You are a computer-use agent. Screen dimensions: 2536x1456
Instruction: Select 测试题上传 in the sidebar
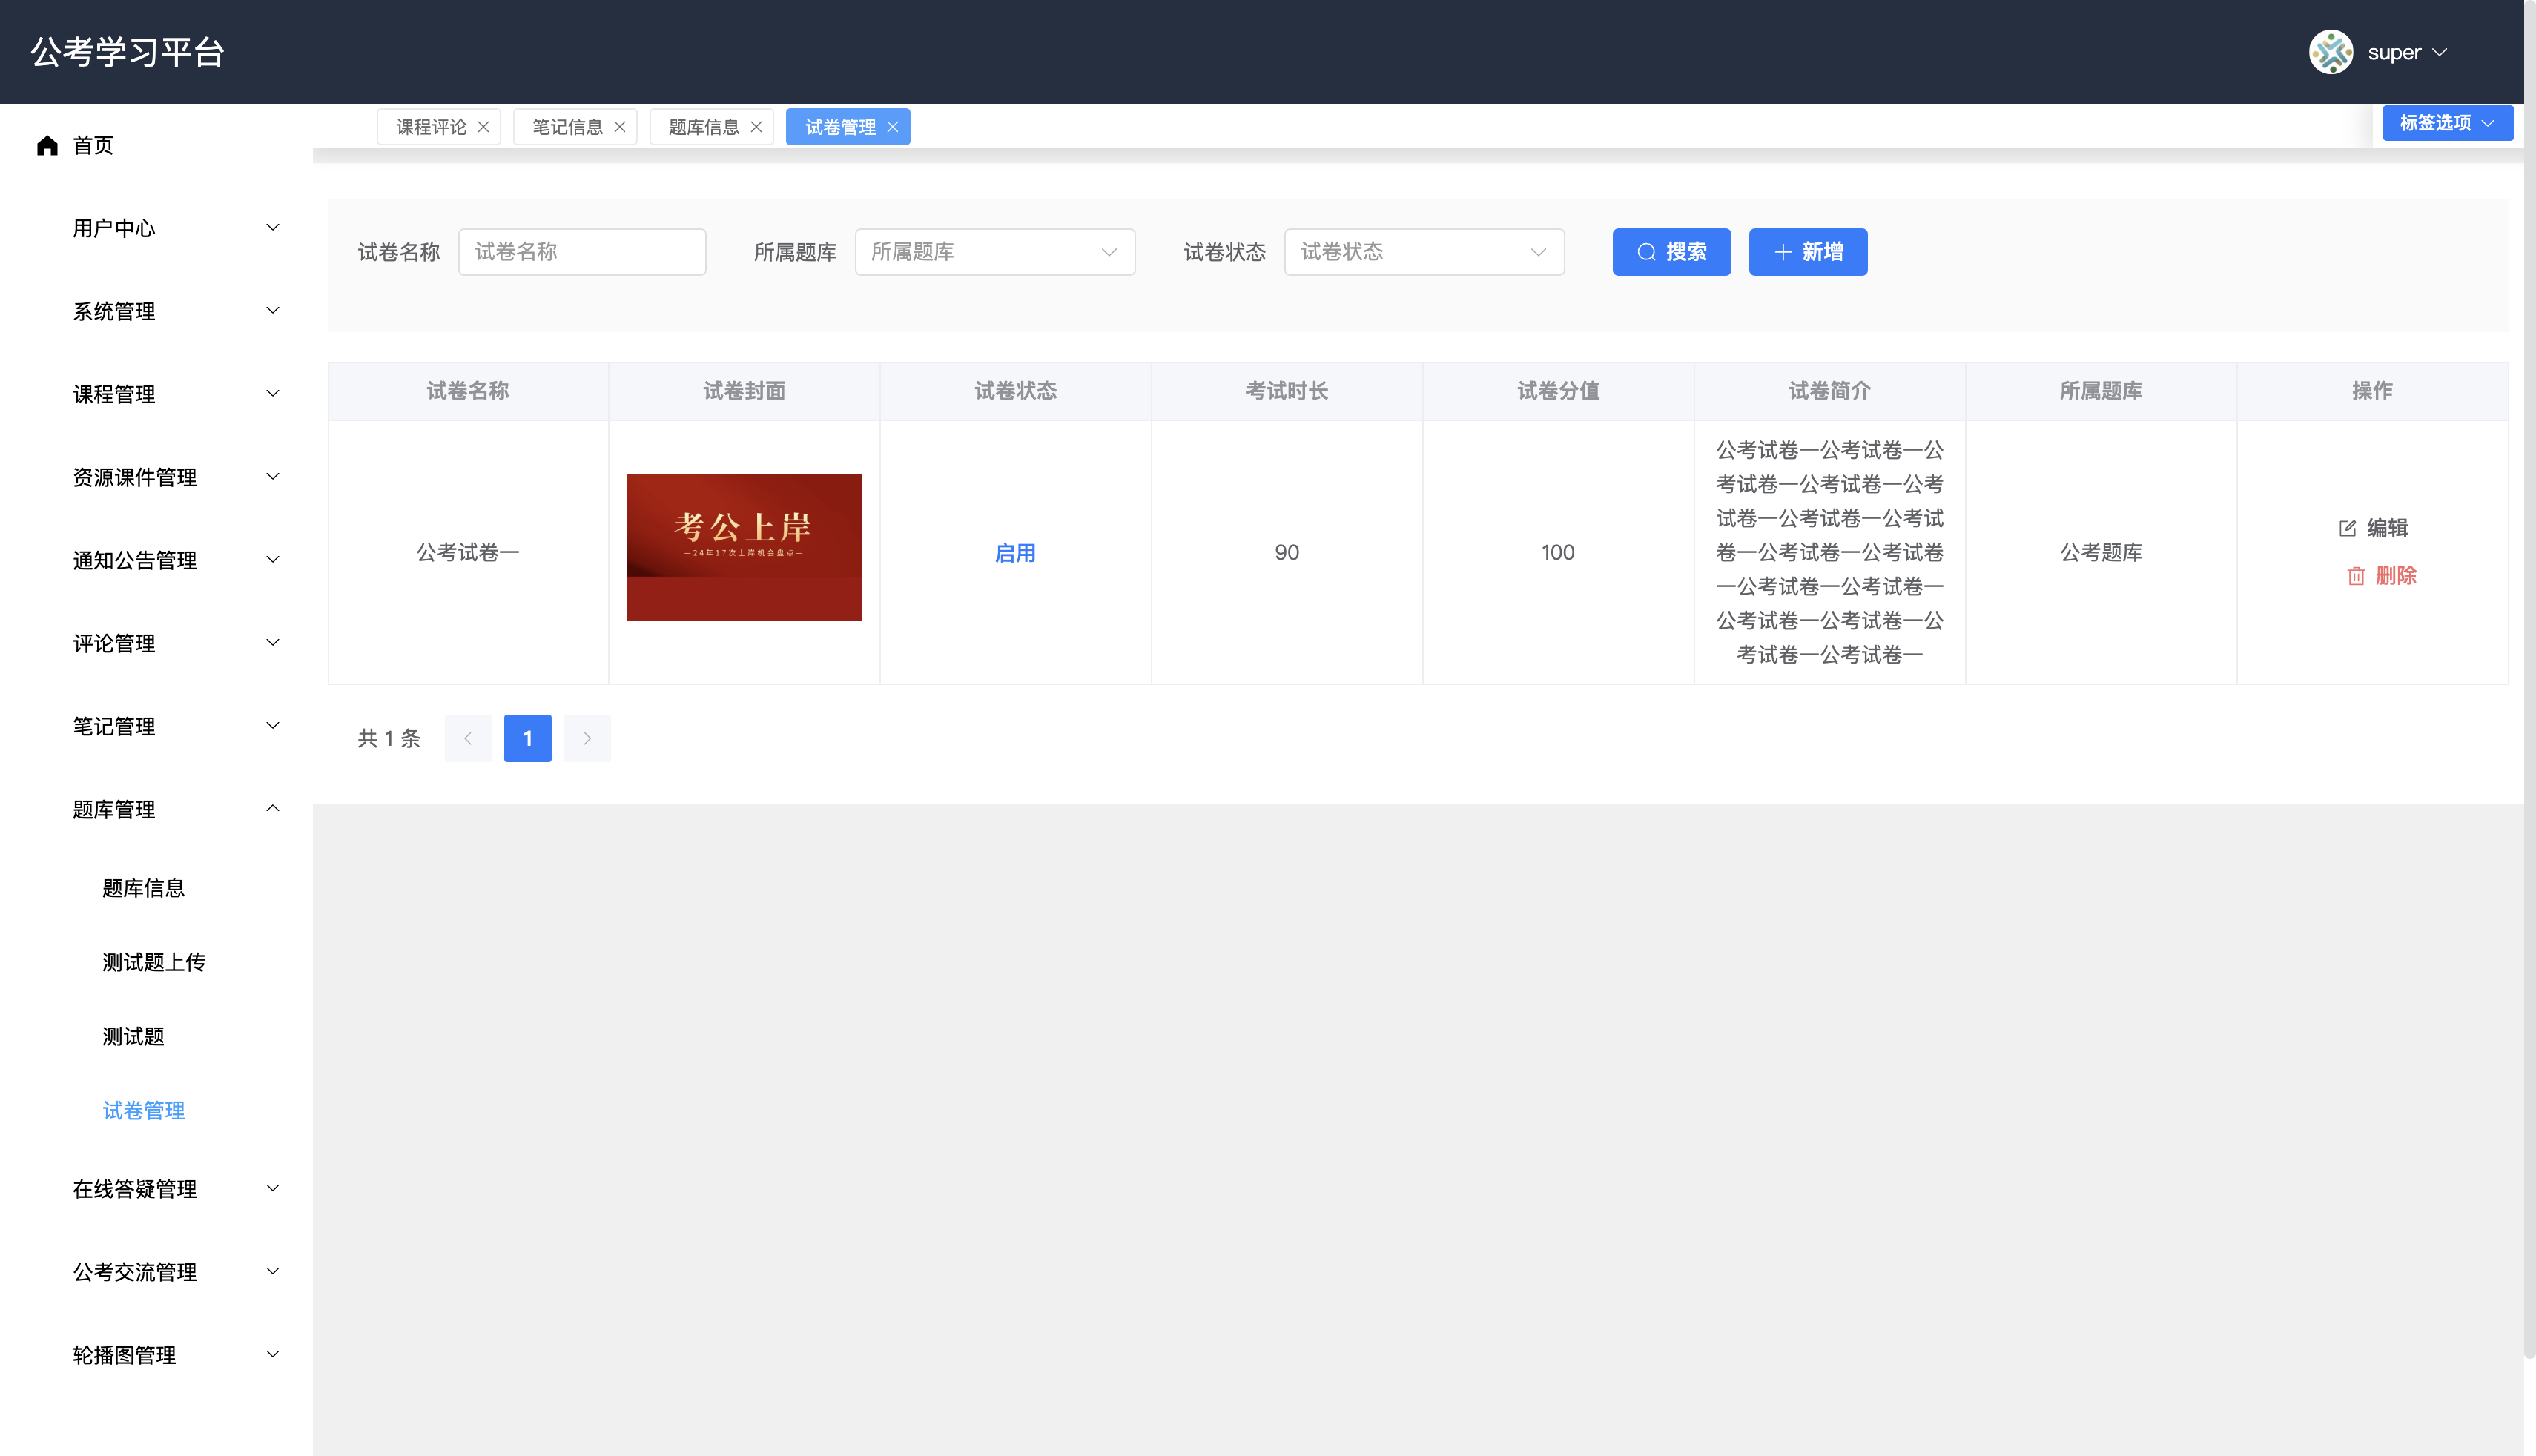pos(154,962)
